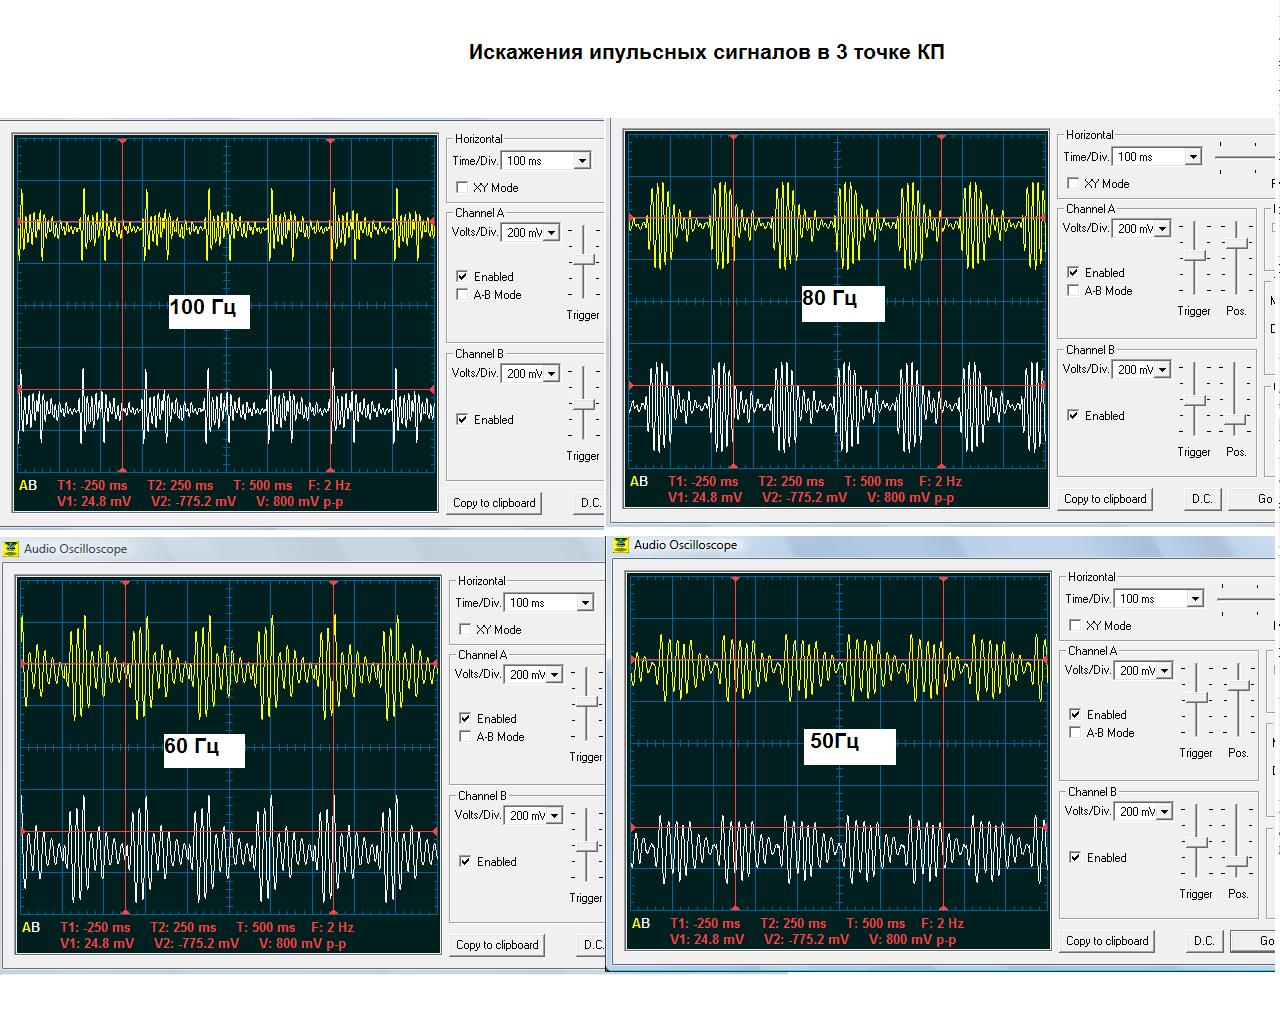Uncheck Channel B Enabled in the 50Гц scope
1280x1024 pixels.
coord(1075,857)
